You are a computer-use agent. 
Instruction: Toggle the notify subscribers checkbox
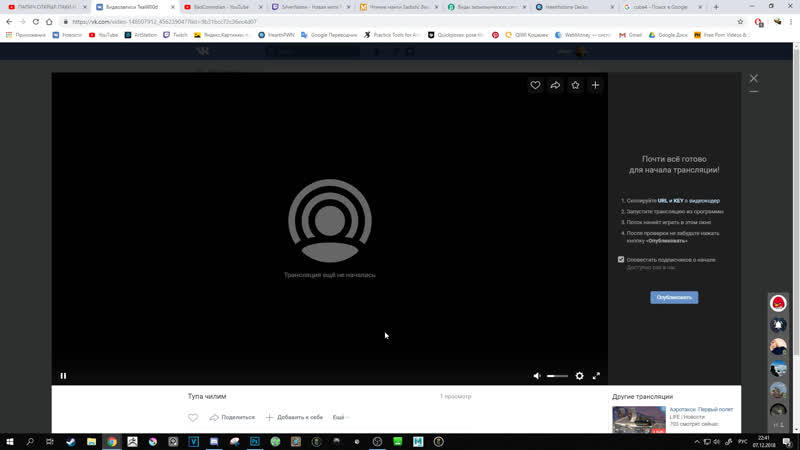(x=621, y=259)
